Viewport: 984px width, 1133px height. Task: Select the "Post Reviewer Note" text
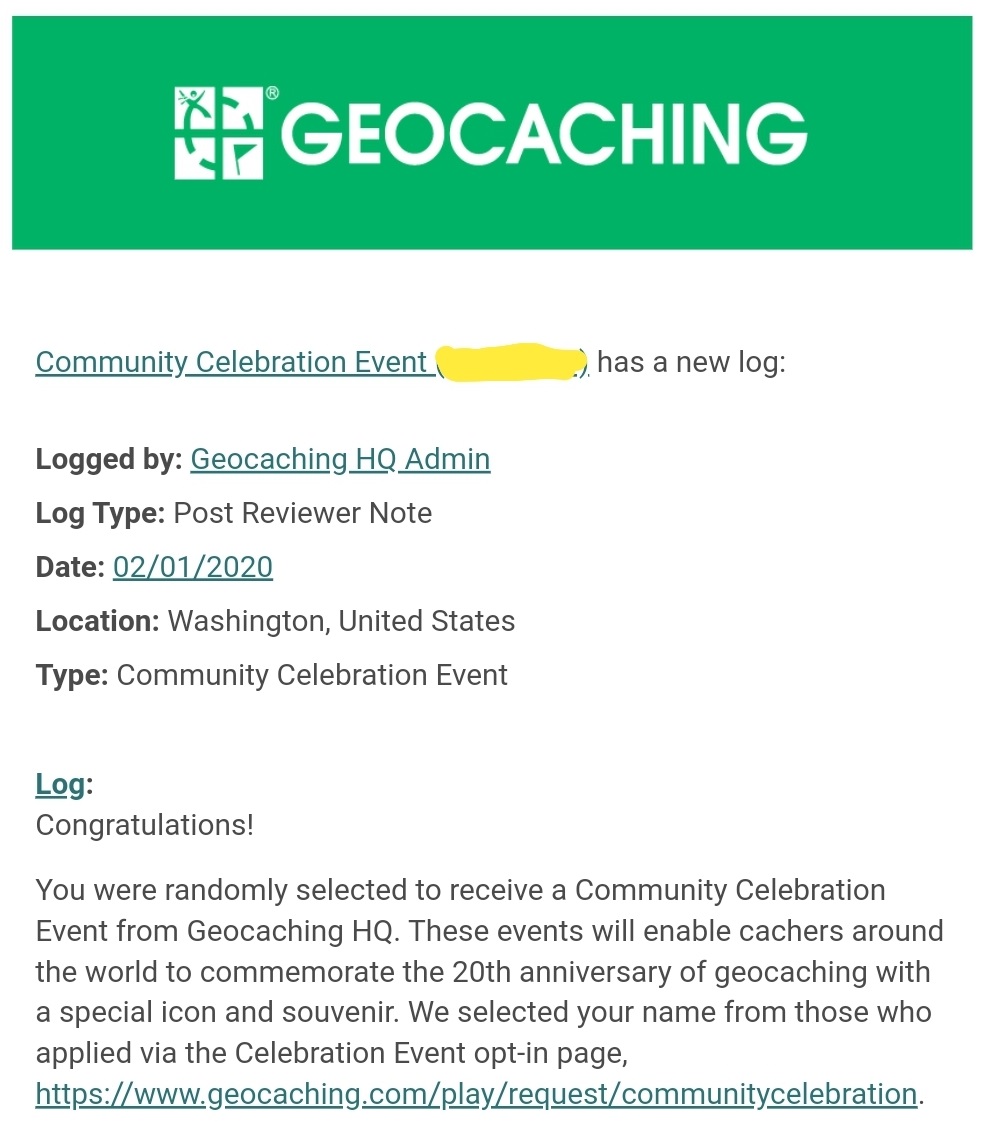pos(303,513)
